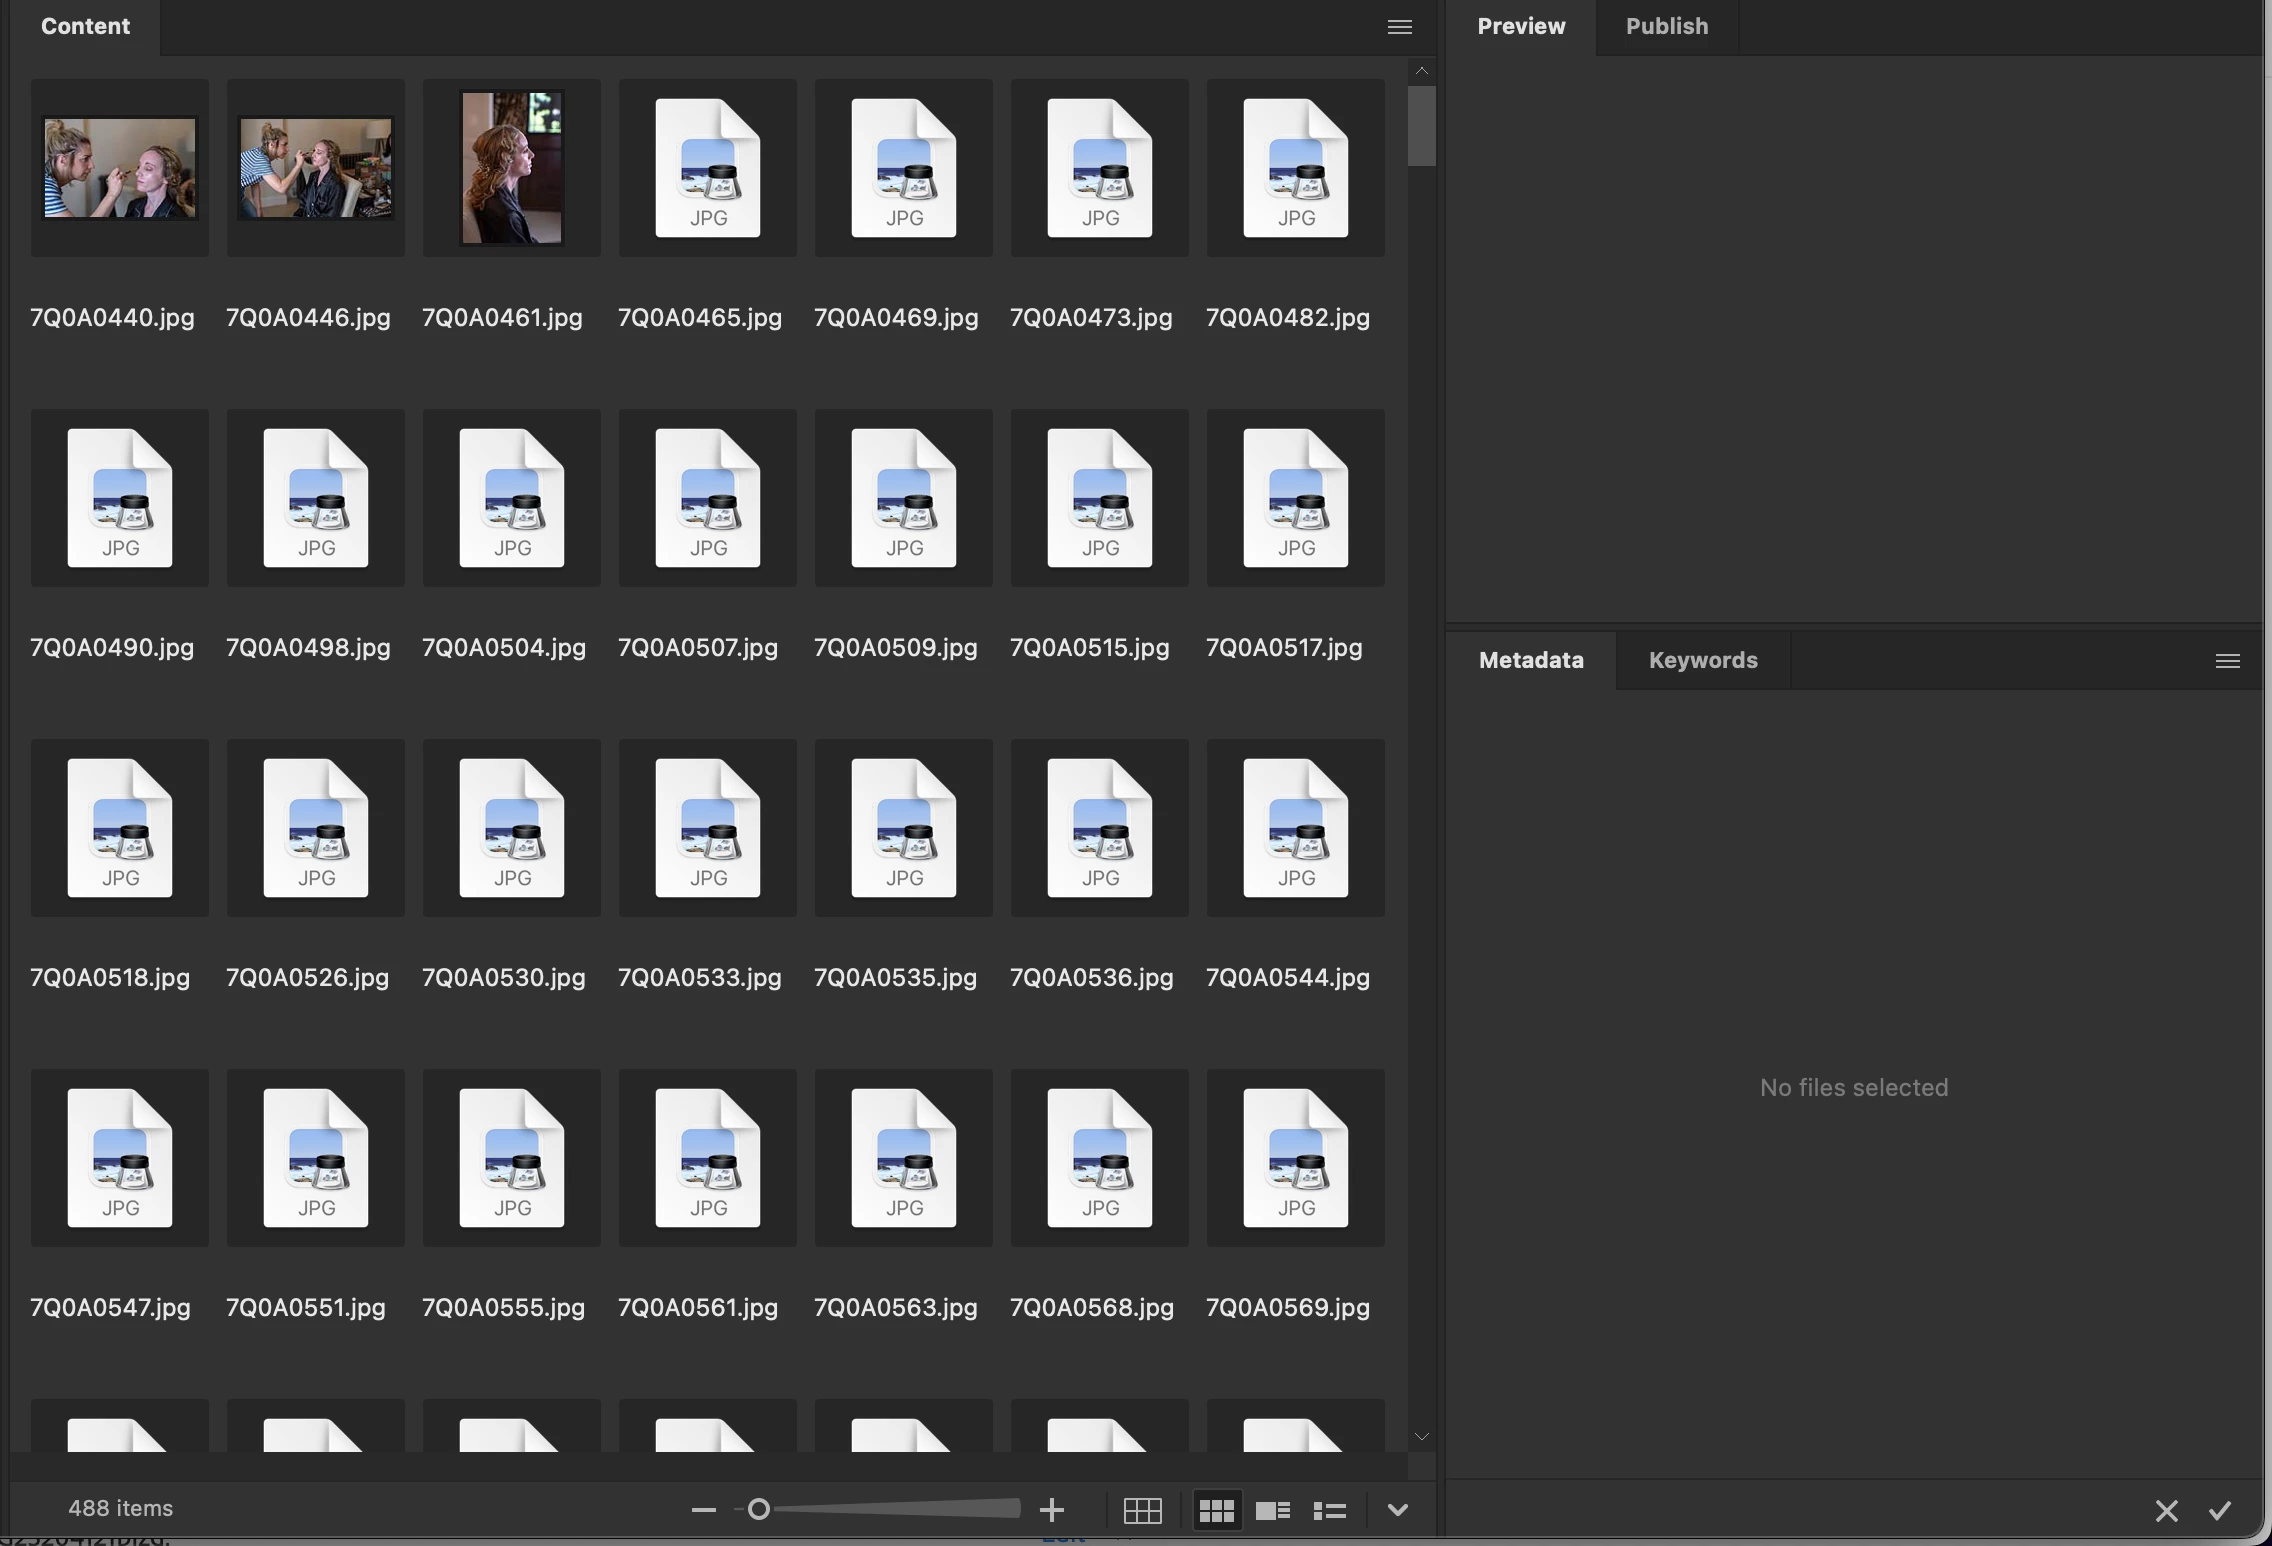The height and width of the screenshot is (1546, 2272).
Task: Open the Metadata panel options menu
Action: [2227, 661]
